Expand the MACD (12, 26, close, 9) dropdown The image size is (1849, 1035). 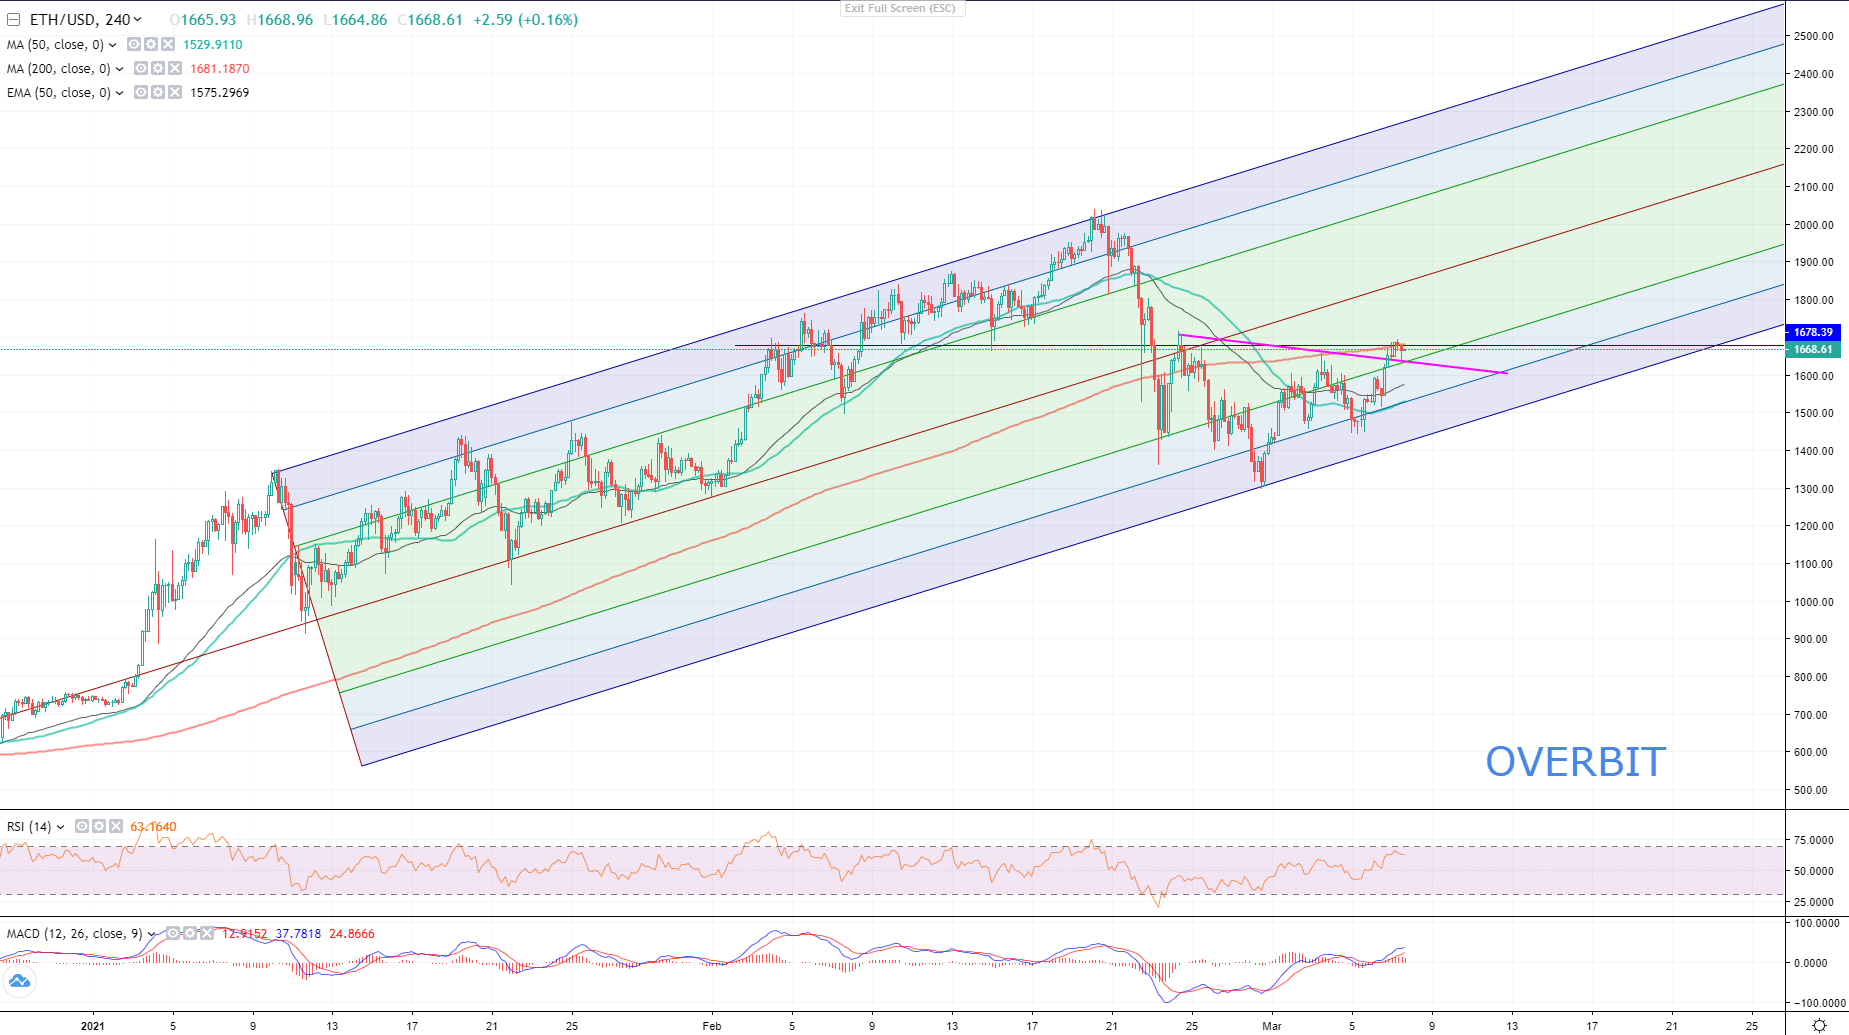[x=152, y=934]
